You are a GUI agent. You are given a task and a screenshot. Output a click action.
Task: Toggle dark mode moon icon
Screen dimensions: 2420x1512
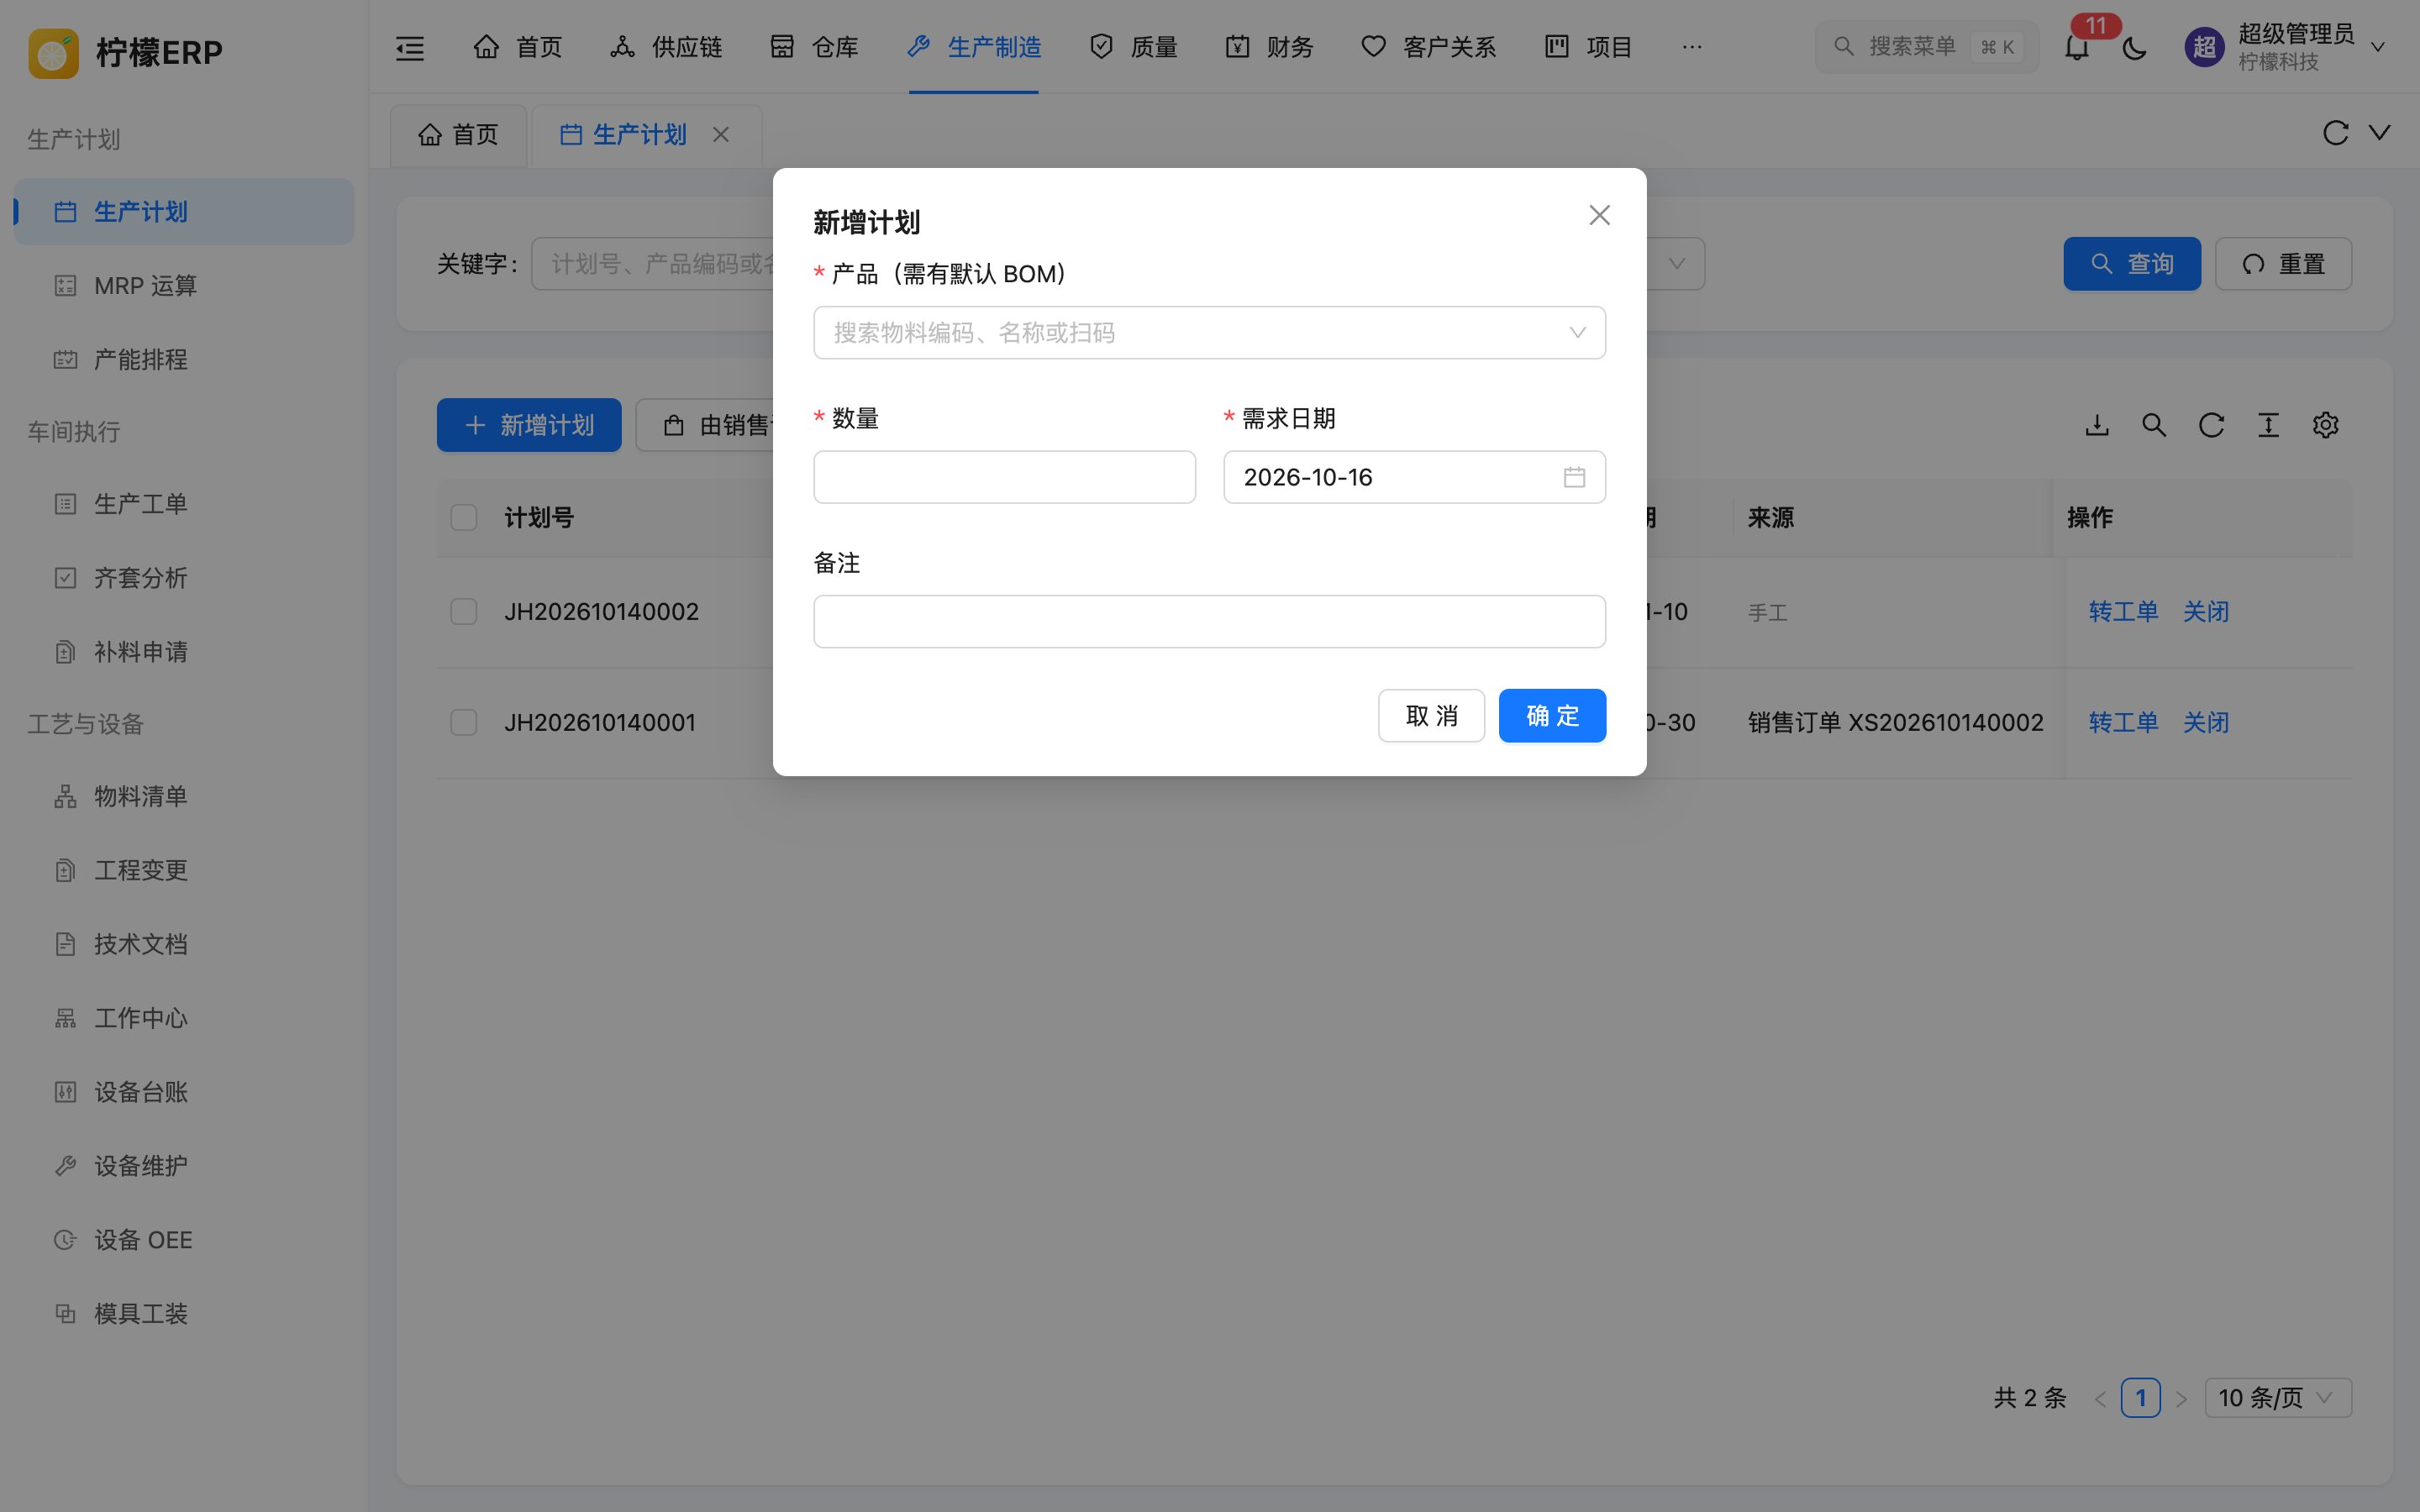(x=2134, y=47)
